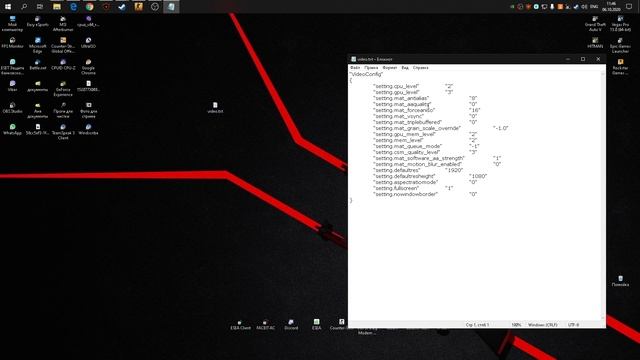Close the Notepad window
This screenshot has height=360, width=640.
598,59
